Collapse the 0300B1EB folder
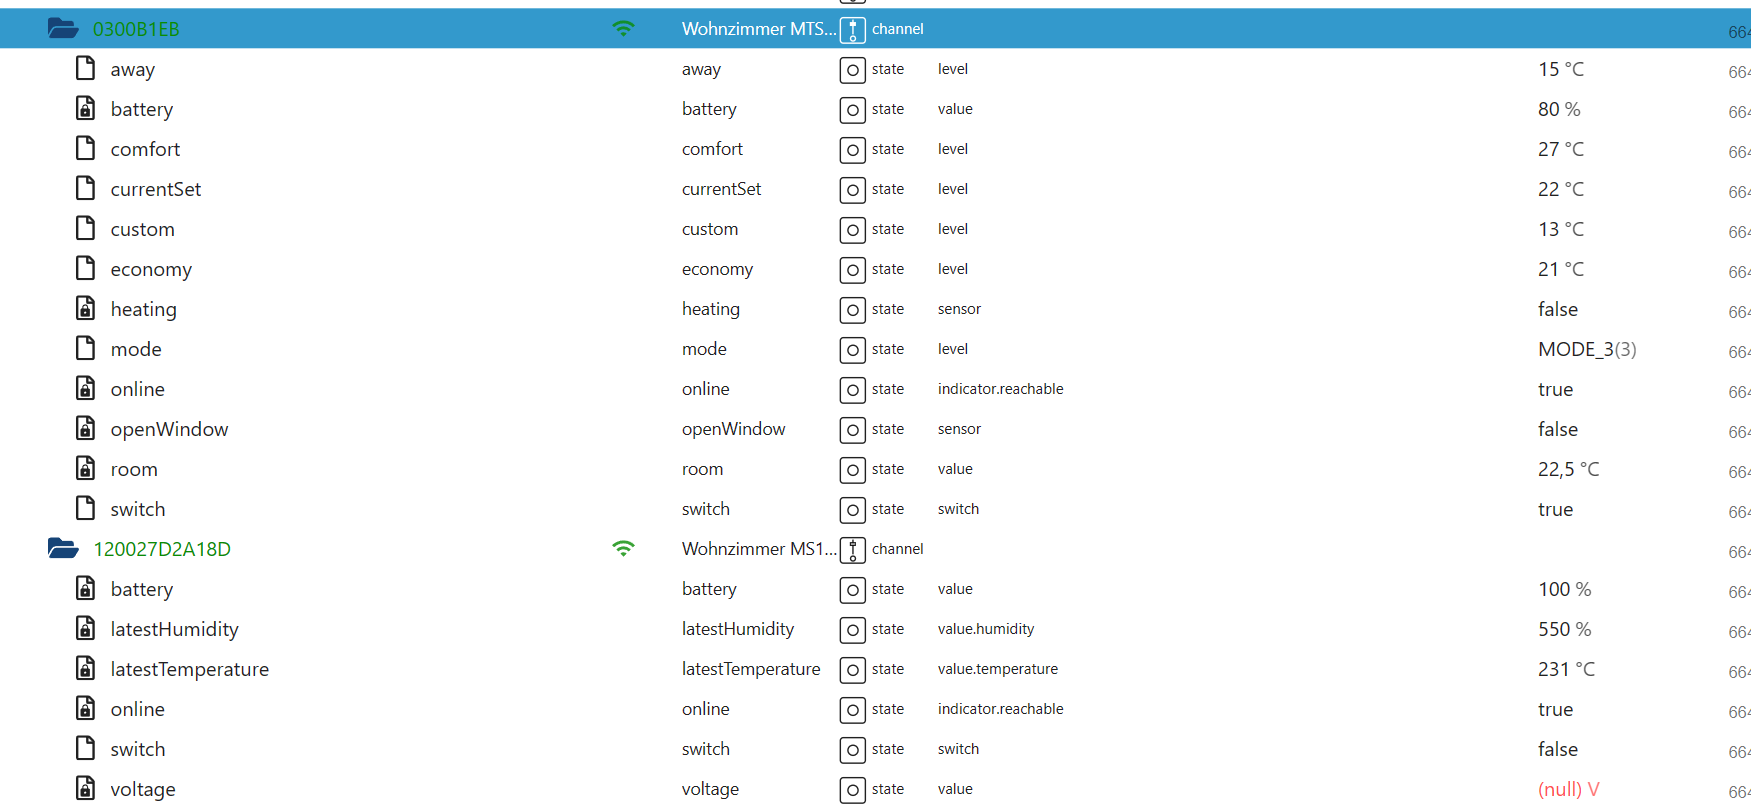1751x812 pixels. click(x=63, y=29)
